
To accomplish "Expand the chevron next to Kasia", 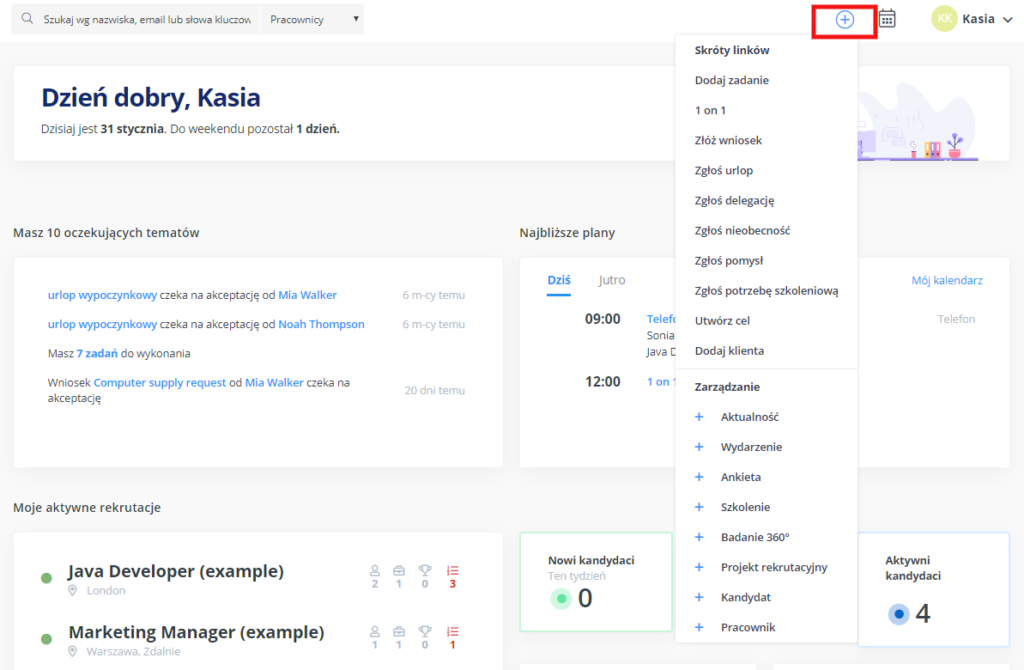I will click(x=1009, y=18).
